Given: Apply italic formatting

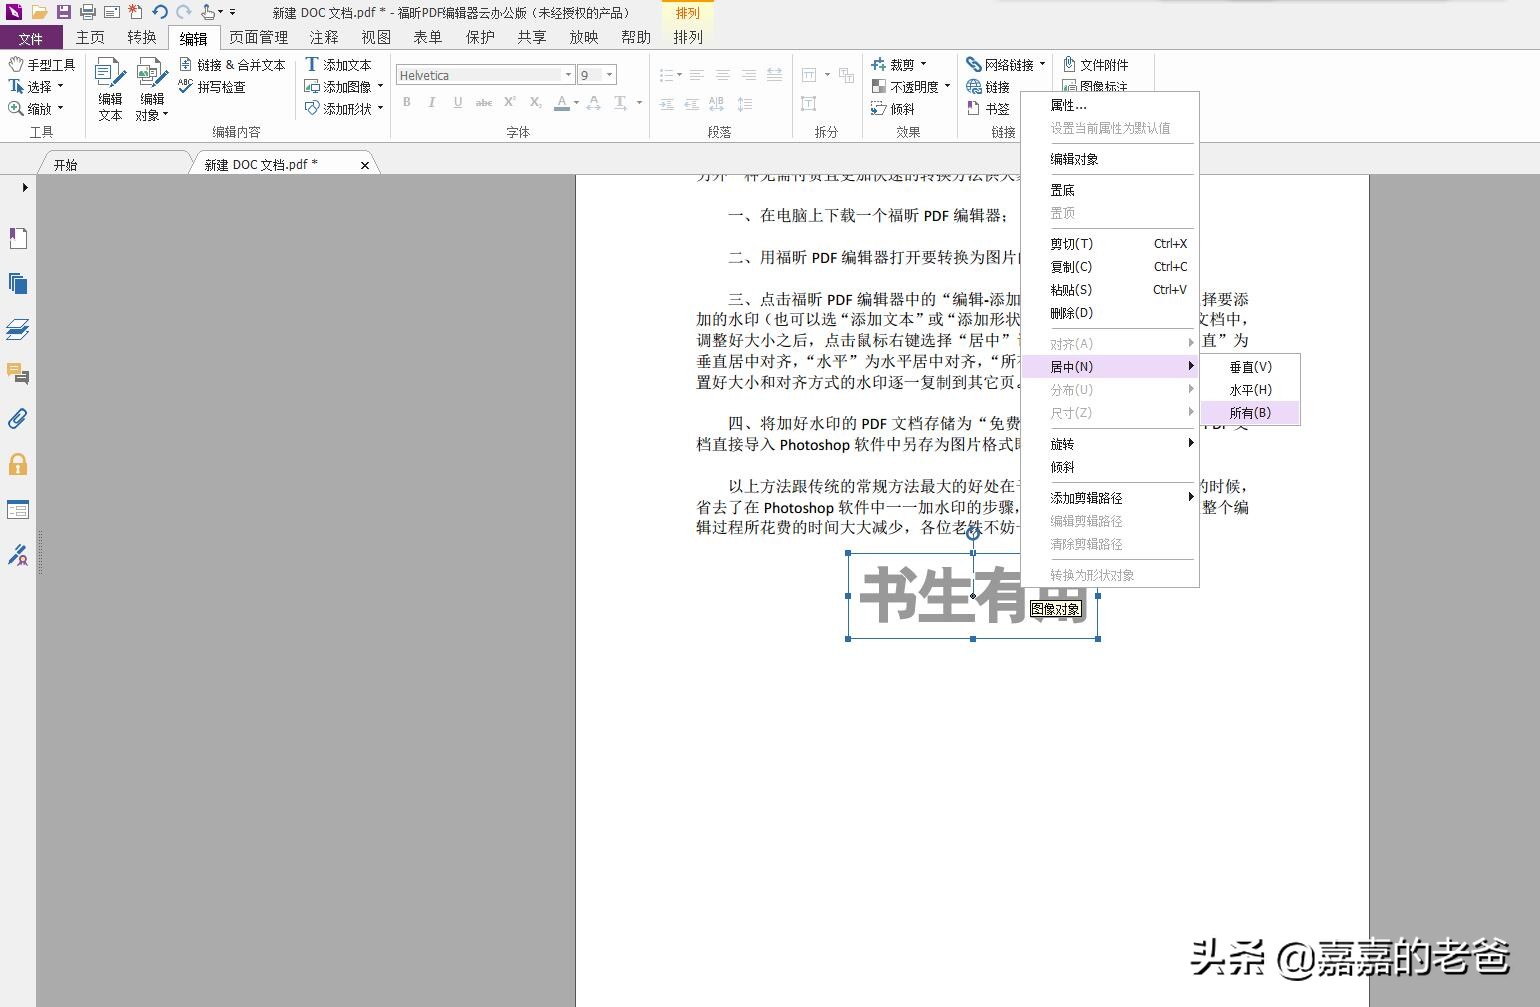Looking at the screenshot, I should [431, 102].
